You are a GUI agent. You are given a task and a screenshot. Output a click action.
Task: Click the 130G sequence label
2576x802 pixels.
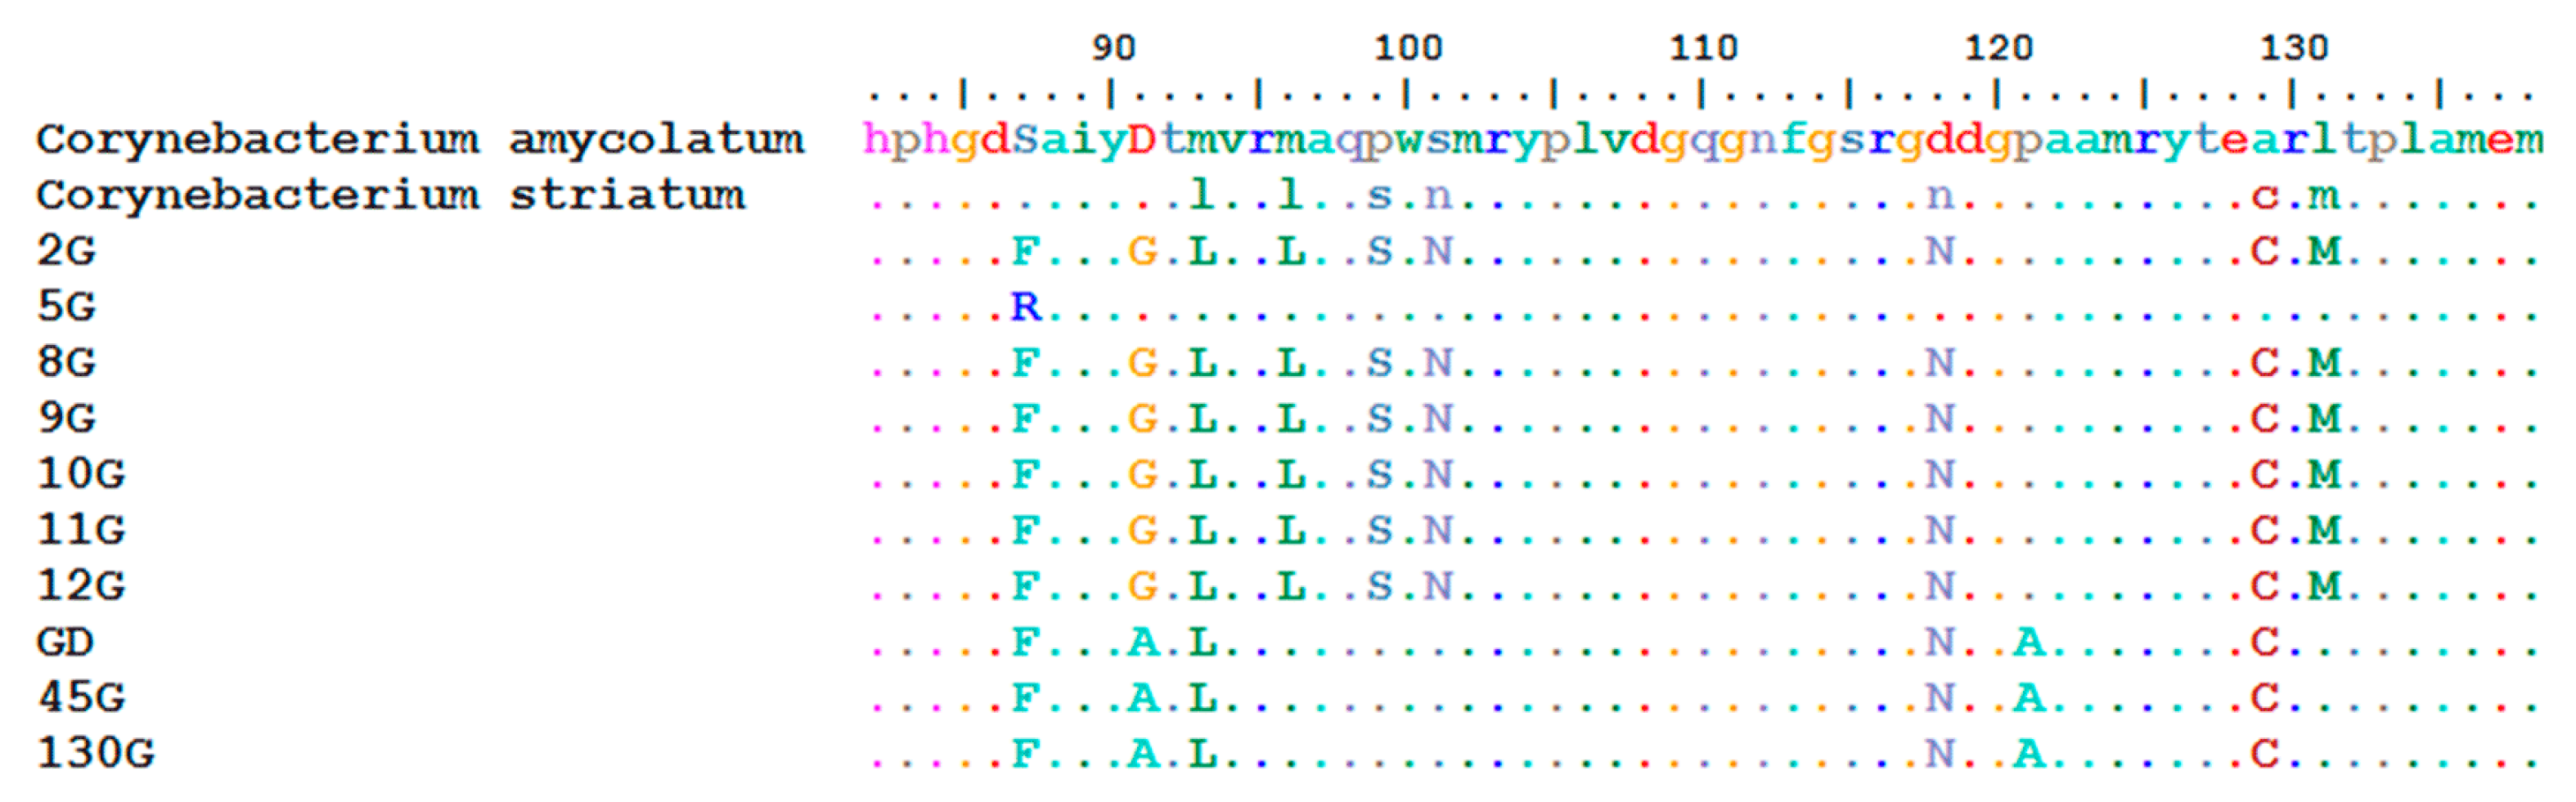pyautogui.click(x=97, y=754)
